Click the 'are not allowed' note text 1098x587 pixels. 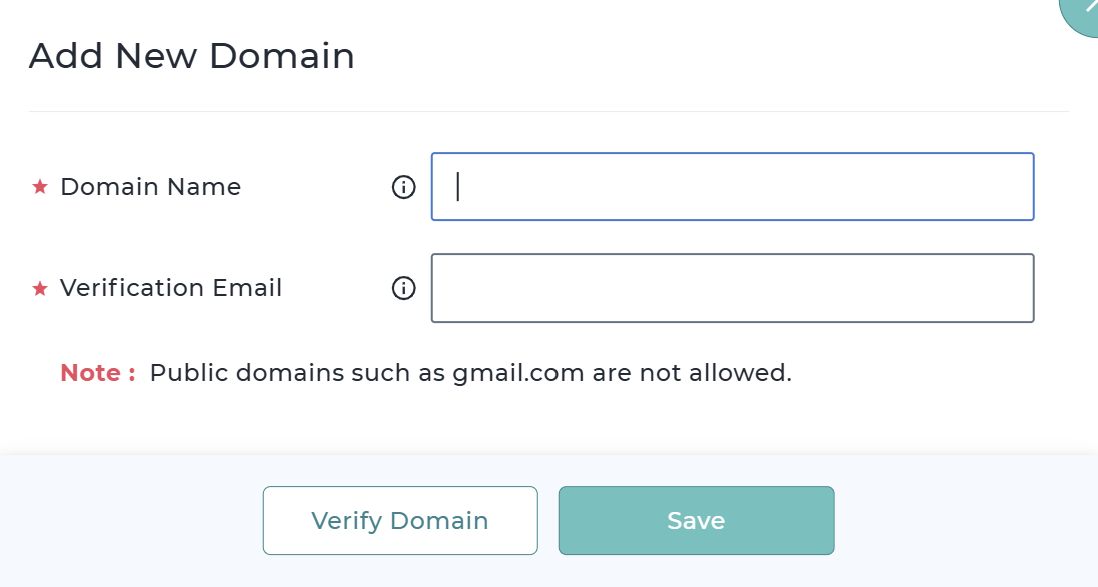pyautogui.click(x=692, y=373)
